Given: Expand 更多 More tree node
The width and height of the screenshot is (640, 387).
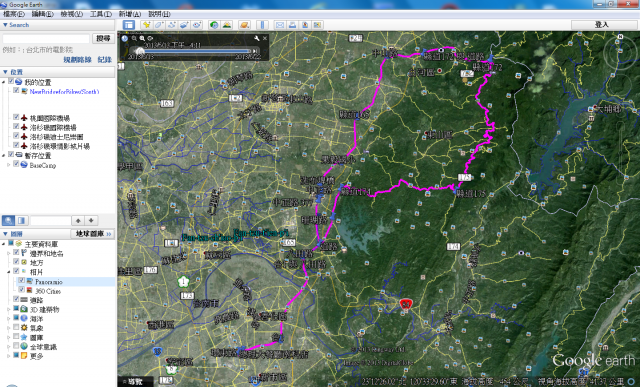Looking at the screenshot, I should 9,356.
